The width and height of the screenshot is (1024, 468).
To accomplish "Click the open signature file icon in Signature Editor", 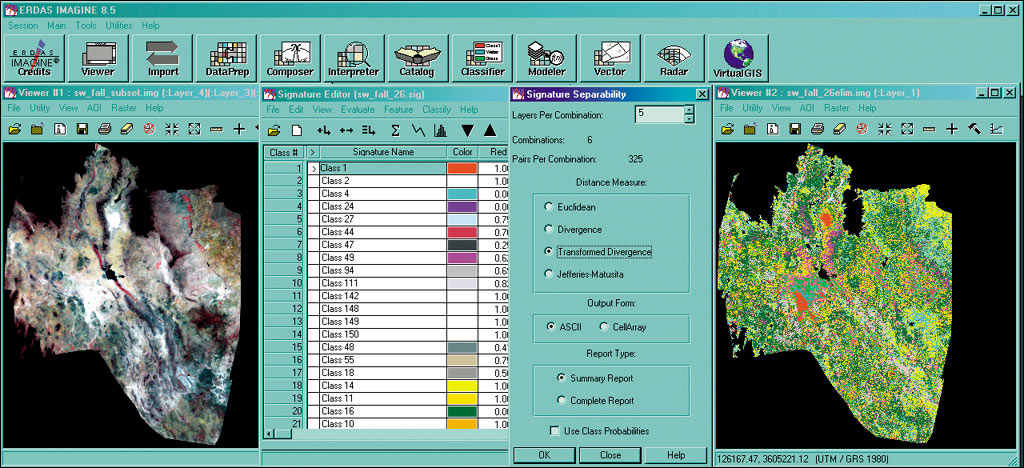I will (x=274, y=130).
